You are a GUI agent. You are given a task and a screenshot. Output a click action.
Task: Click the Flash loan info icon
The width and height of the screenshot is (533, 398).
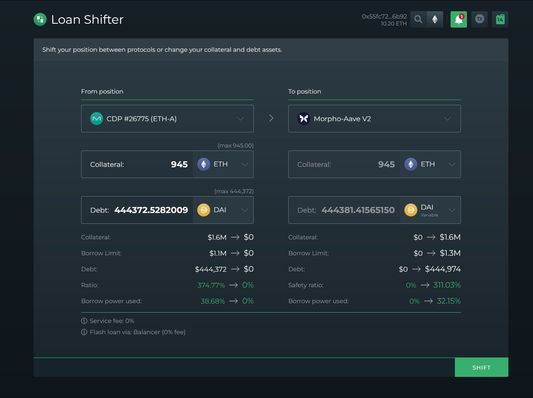point(84,332)
